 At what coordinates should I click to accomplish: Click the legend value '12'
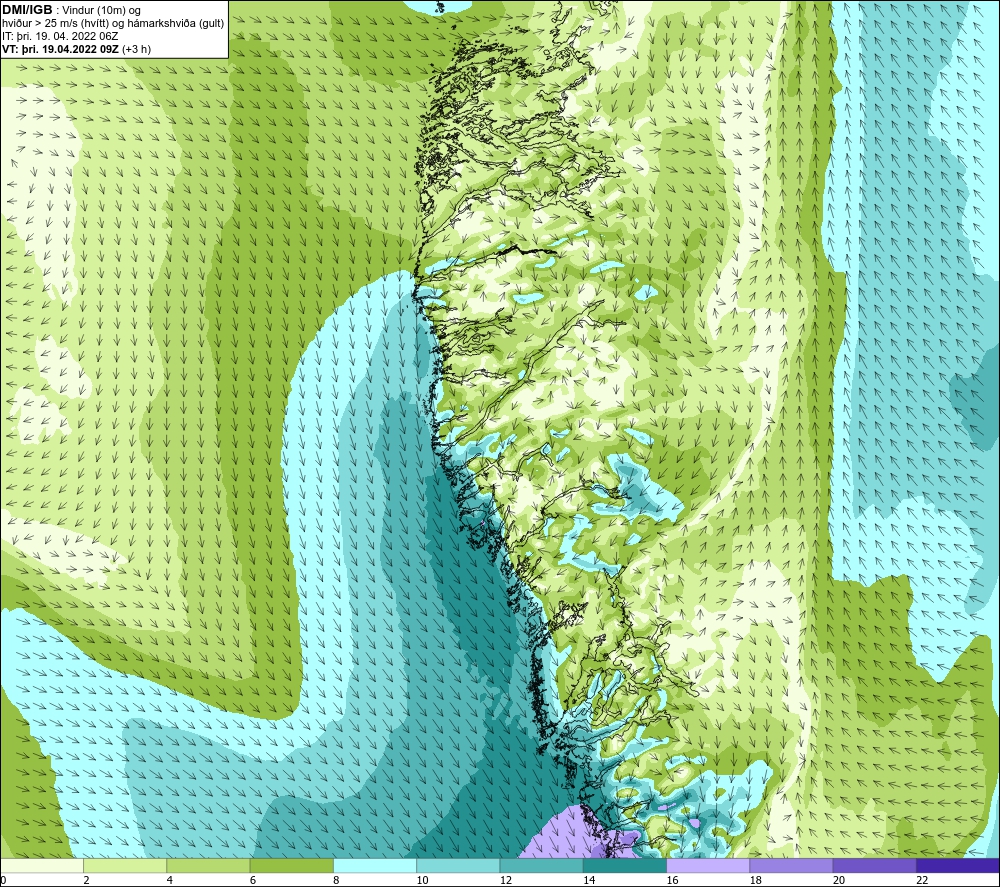click(x=506, y=880)
